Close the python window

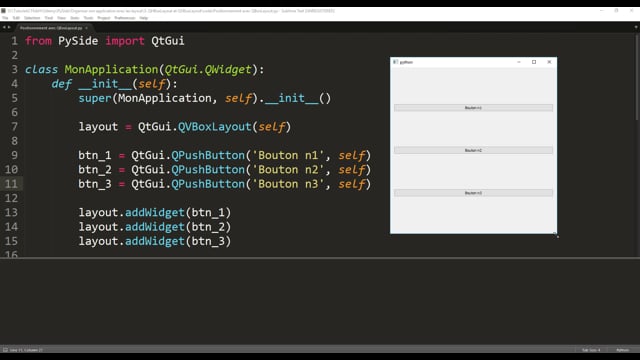549,62
